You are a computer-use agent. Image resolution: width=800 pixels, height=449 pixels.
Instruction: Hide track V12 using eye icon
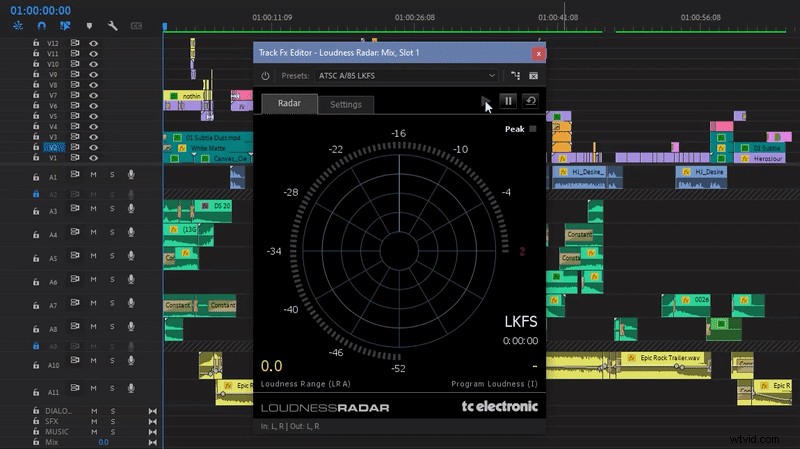pos(93,43)
